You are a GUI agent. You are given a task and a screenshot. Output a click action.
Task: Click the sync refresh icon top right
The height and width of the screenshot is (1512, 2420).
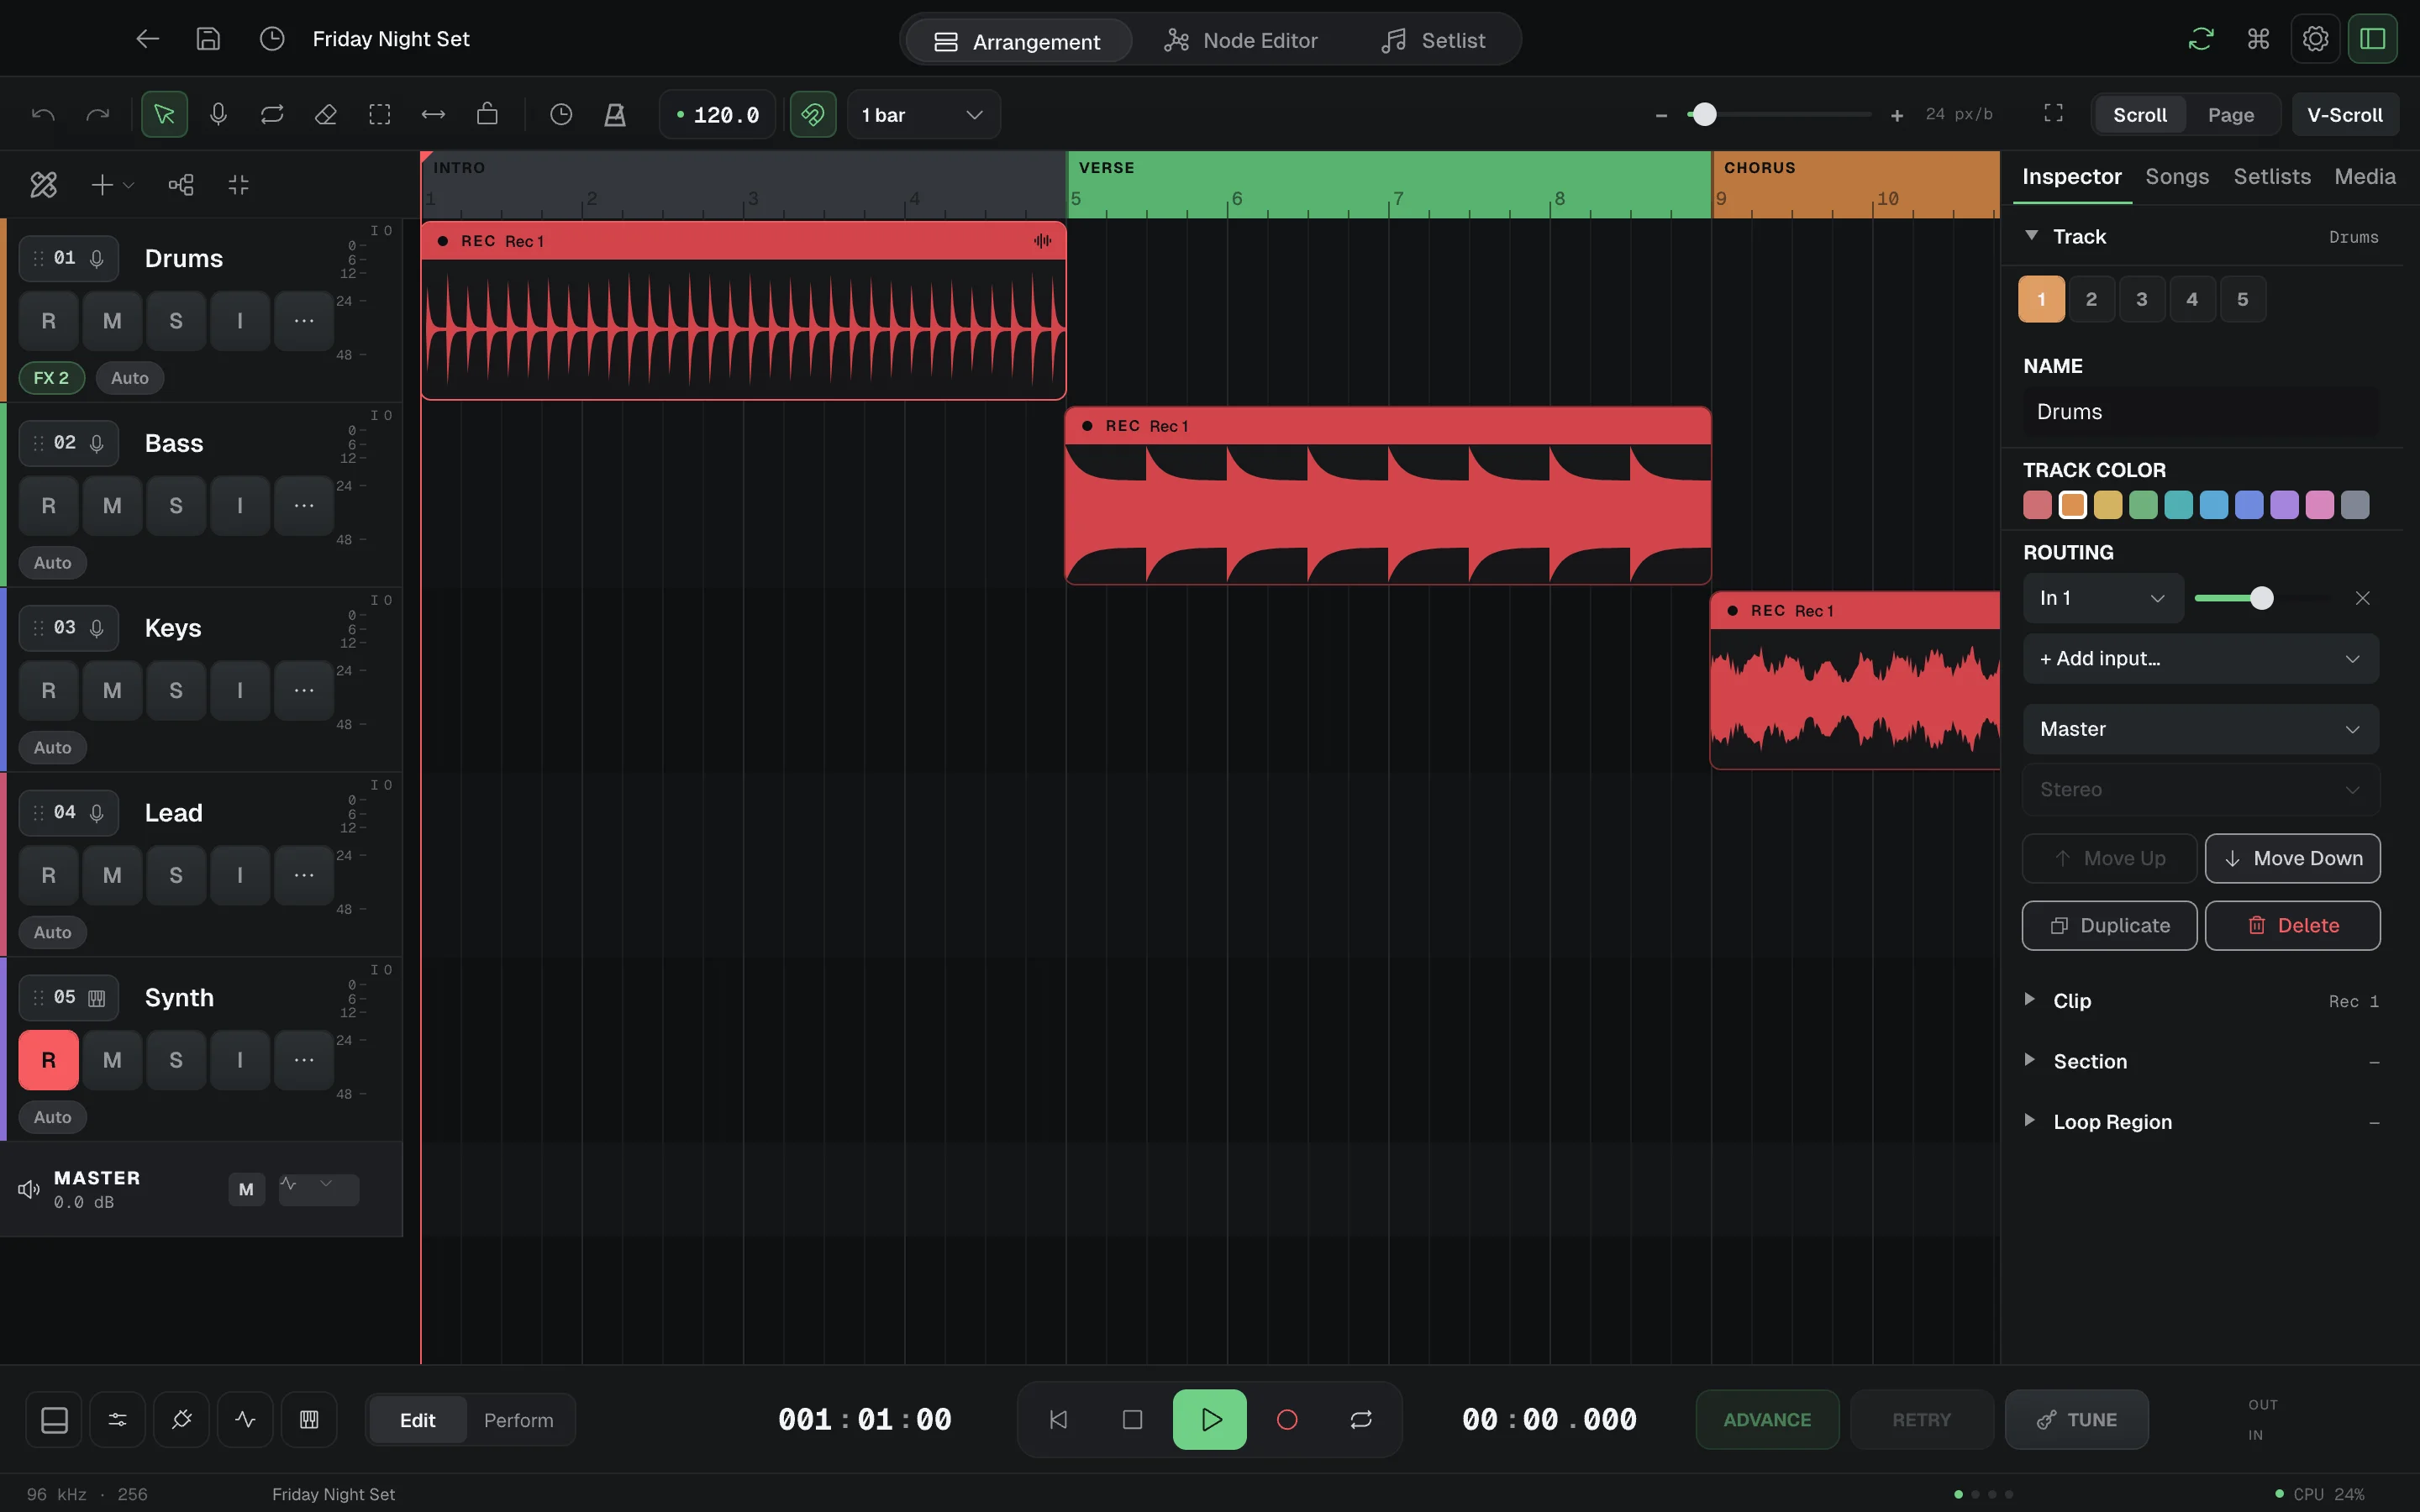2201,39
